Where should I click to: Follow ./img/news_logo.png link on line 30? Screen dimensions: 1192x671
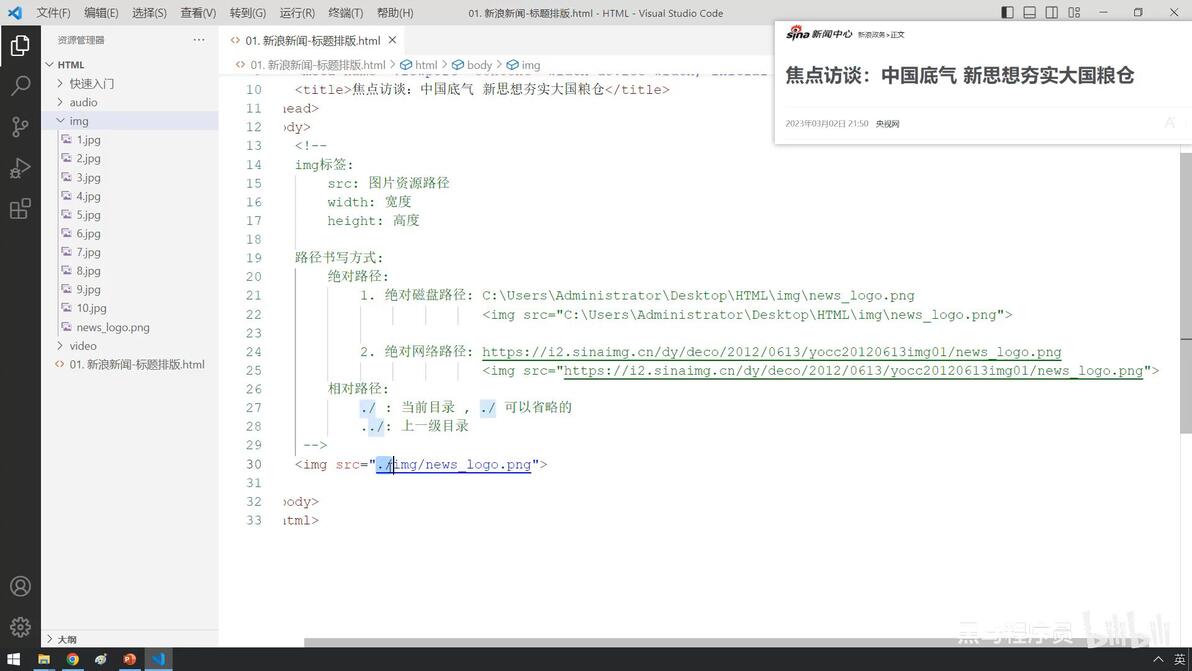pyautogui.click(x=454, y=464)
